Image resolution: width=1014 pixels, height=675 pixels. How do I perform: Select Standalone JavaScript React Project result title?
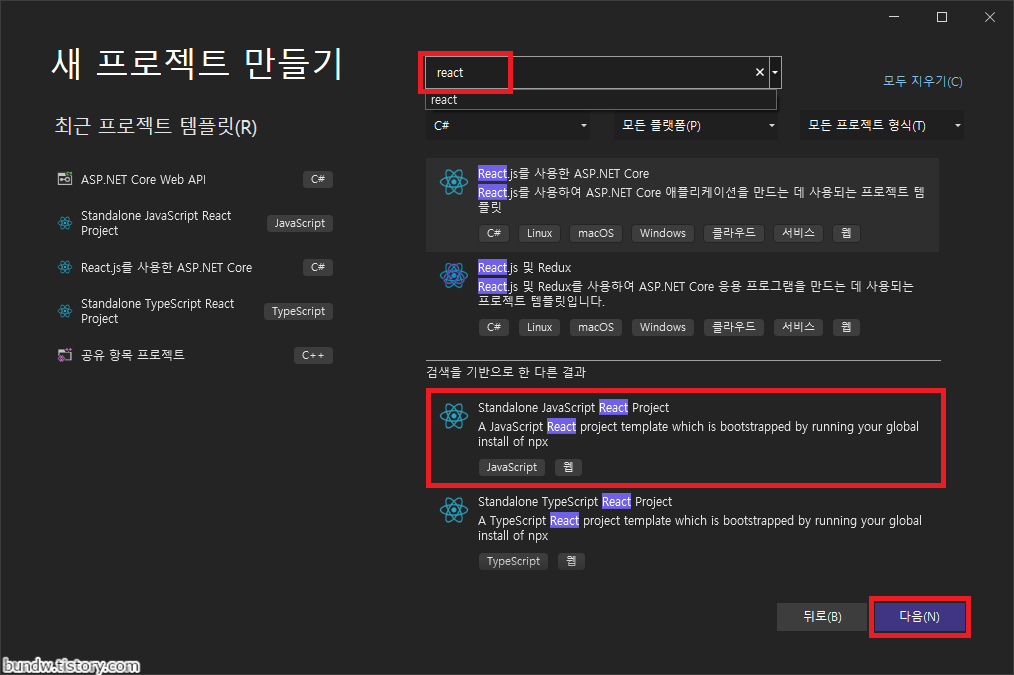pyautogui.click(x=573, y=407)
